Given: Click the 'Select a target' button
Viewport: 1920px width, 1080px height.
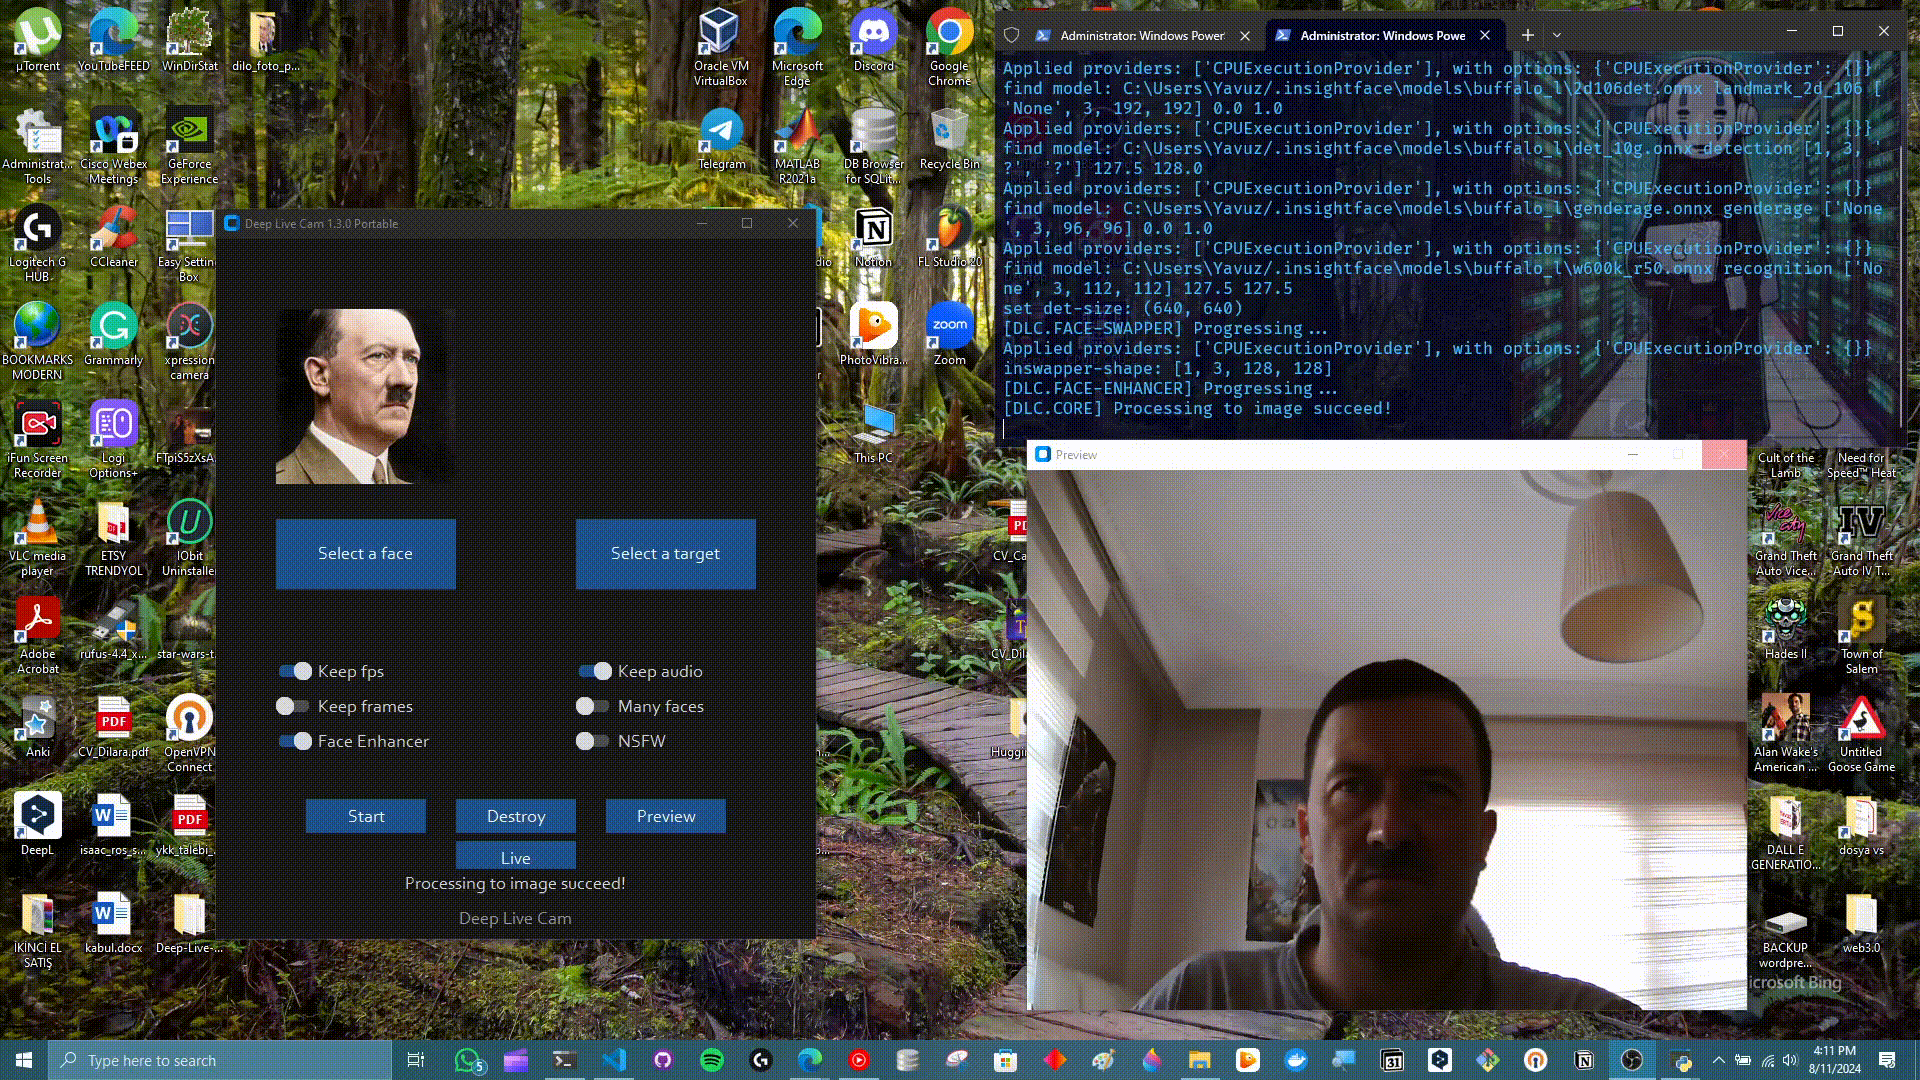Looking at the screenshot, I should click(666, 553).
